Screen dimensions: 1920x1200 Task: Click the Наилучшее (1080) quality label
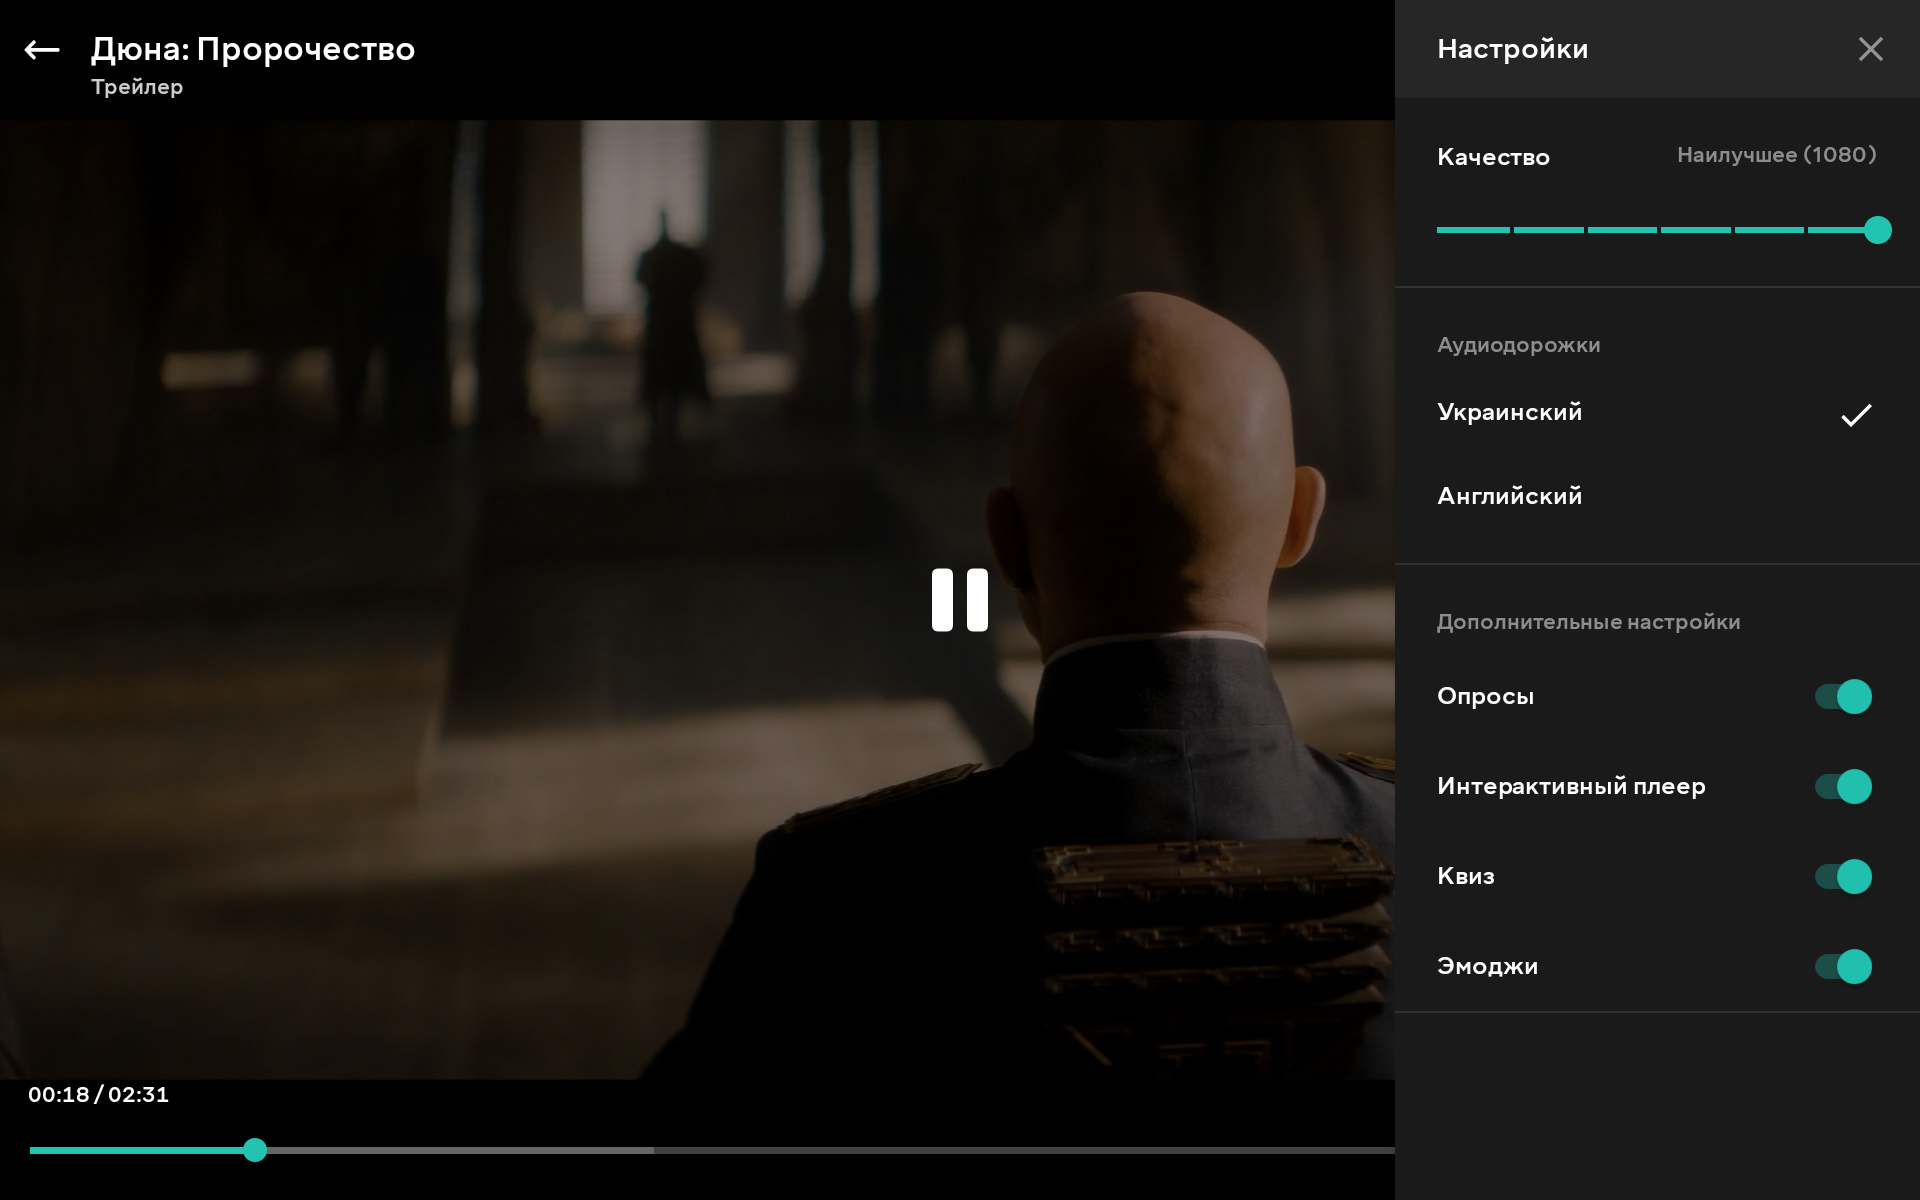point(1776,155)
